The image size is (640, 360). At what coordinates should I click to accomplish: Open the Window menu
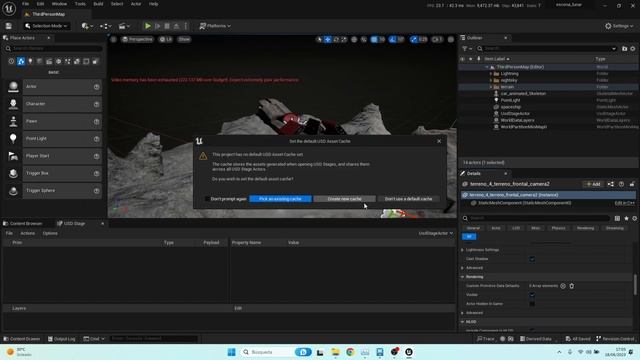click(59, 4)
